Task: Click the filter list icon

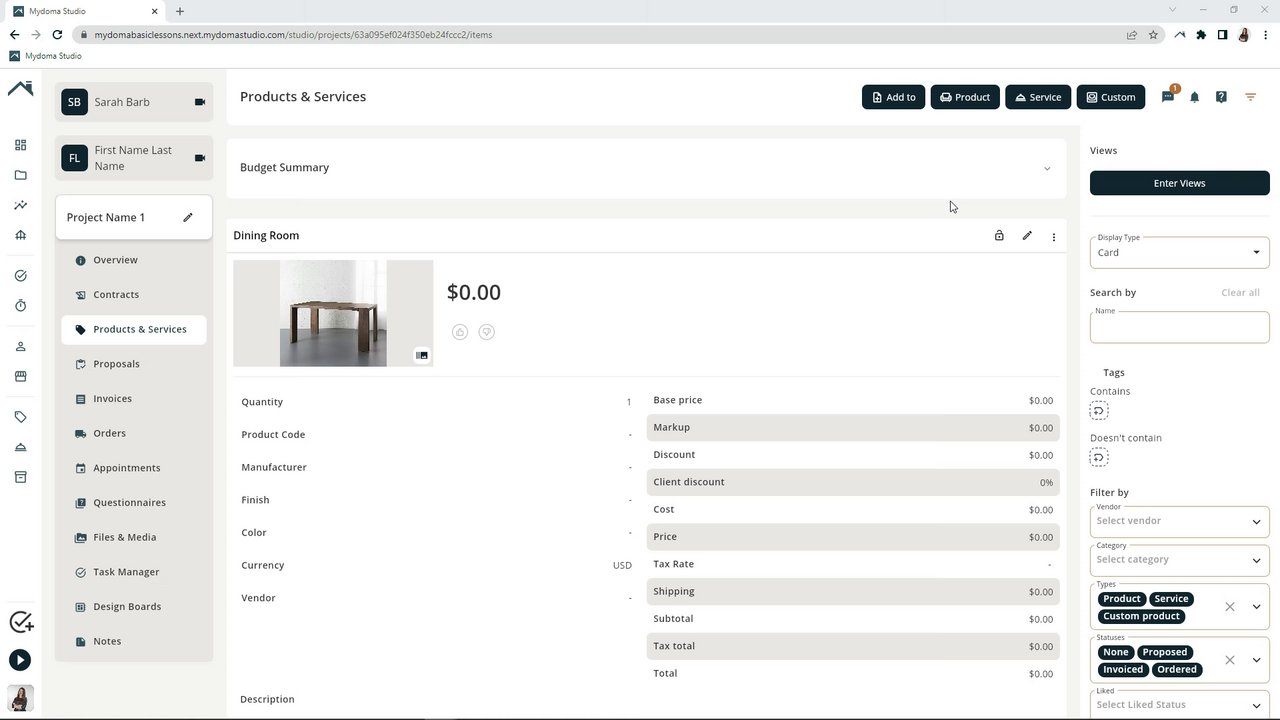Action: click(1250, 97)
